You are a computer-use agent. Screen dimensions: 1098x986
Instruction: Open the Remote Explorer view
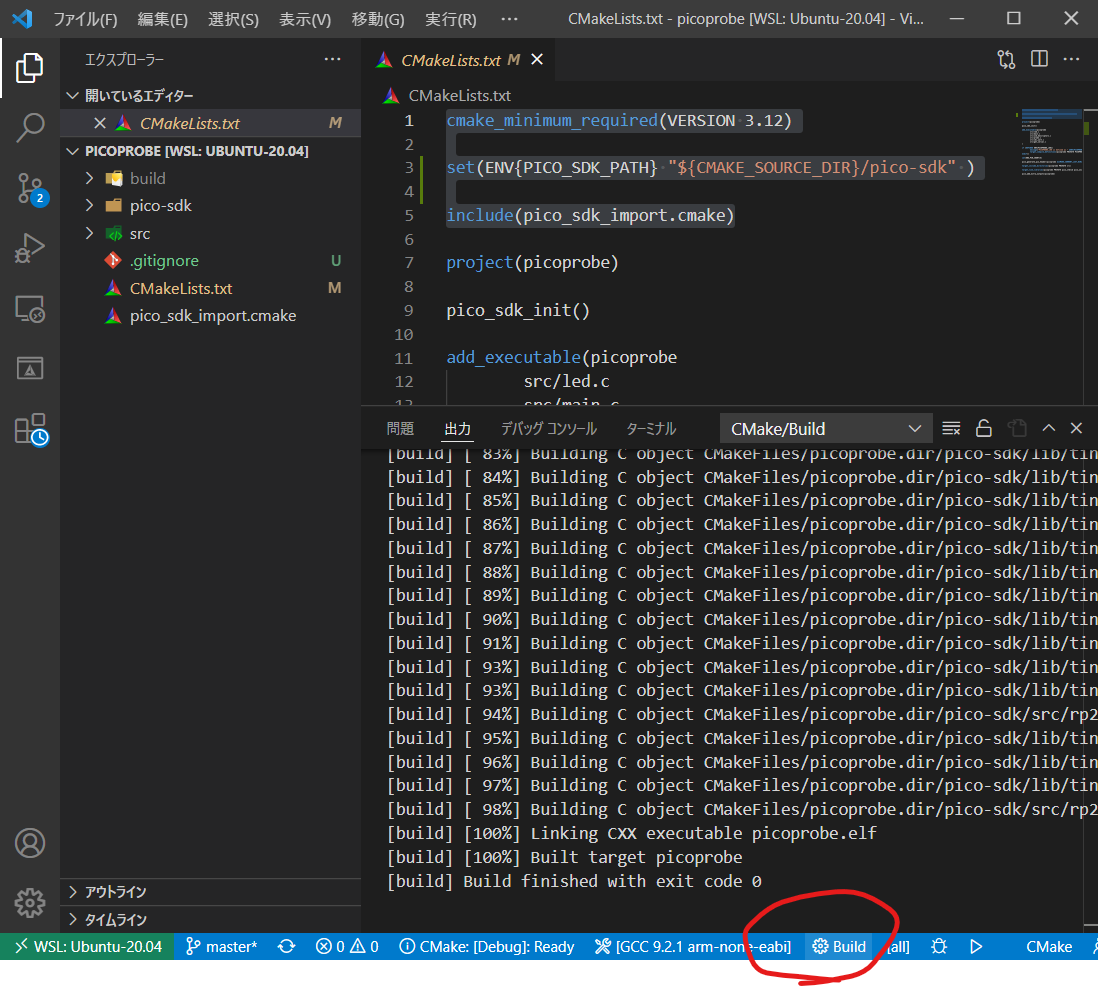(29, 309)
